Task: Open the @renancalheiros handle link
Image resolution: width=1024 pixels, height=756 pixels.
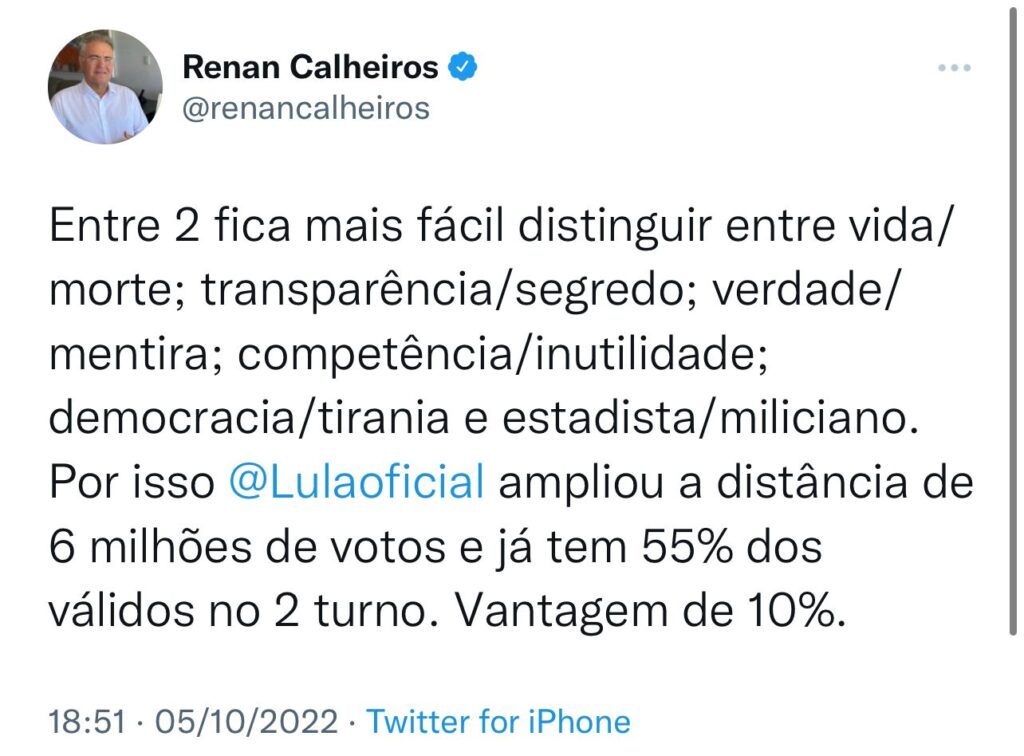Action: click(x=305, y=107)
